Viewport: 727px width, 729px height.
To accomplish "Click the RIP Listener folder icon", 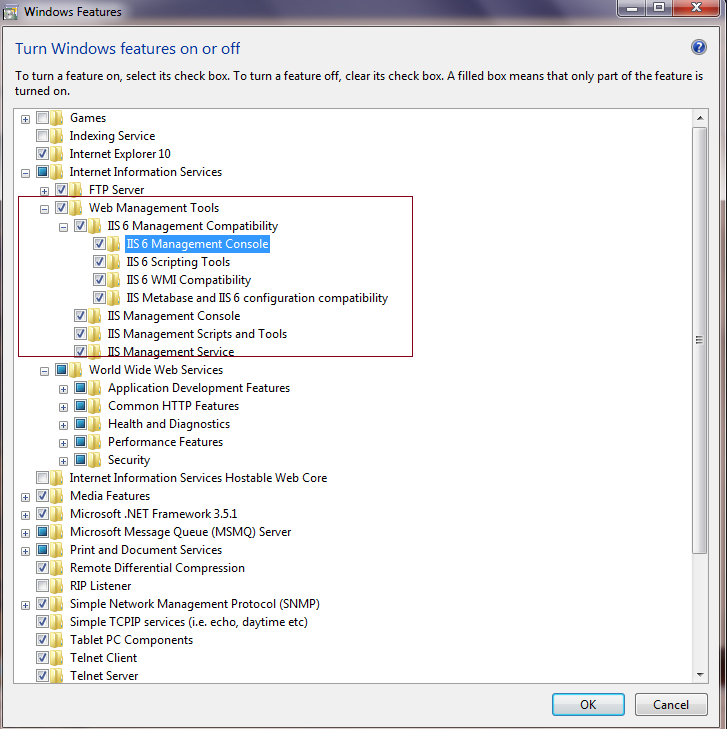I will pos(57,586).
